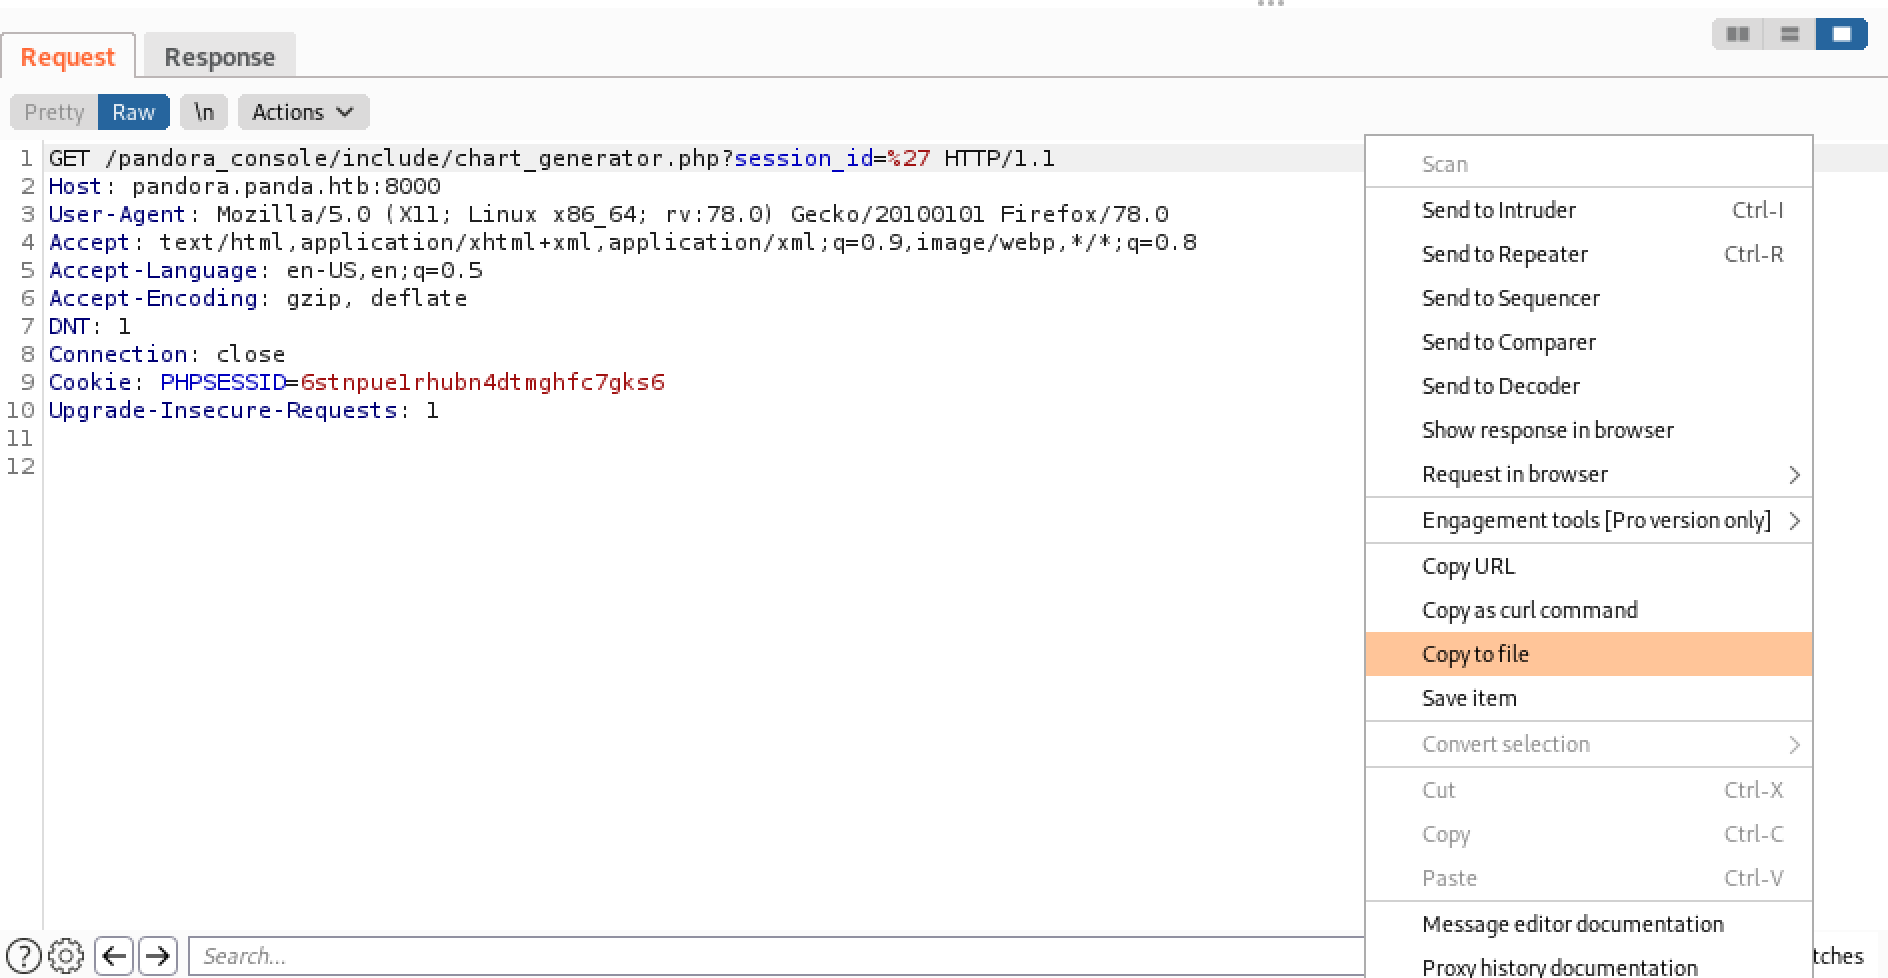The image size is (1888, 978).
Task: Click the Scan menu entry
Action: [x=1589, y=164]
